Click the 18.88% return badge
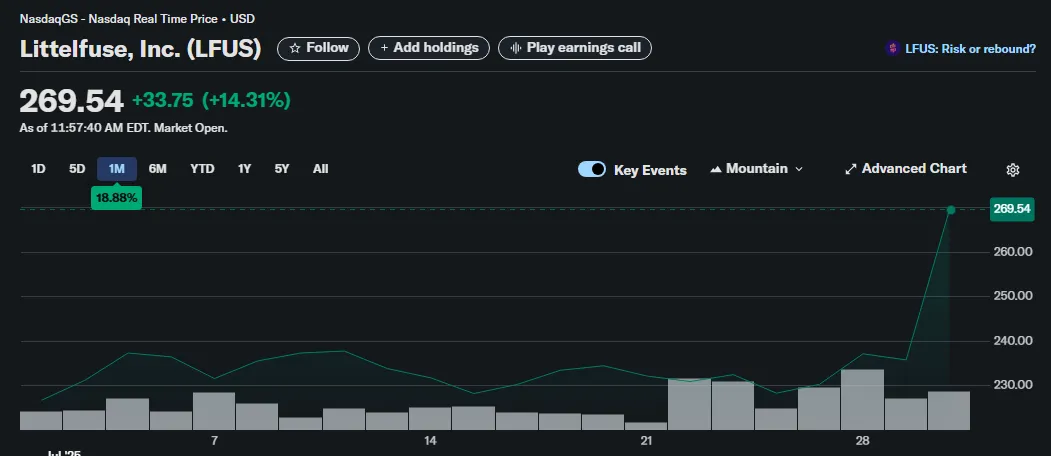 coord(117,197)
